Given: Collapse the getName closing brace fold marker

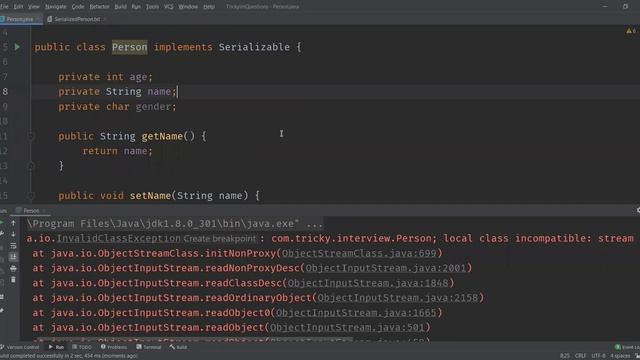Looking at the screenshot, I should click(x=31, y=166).
